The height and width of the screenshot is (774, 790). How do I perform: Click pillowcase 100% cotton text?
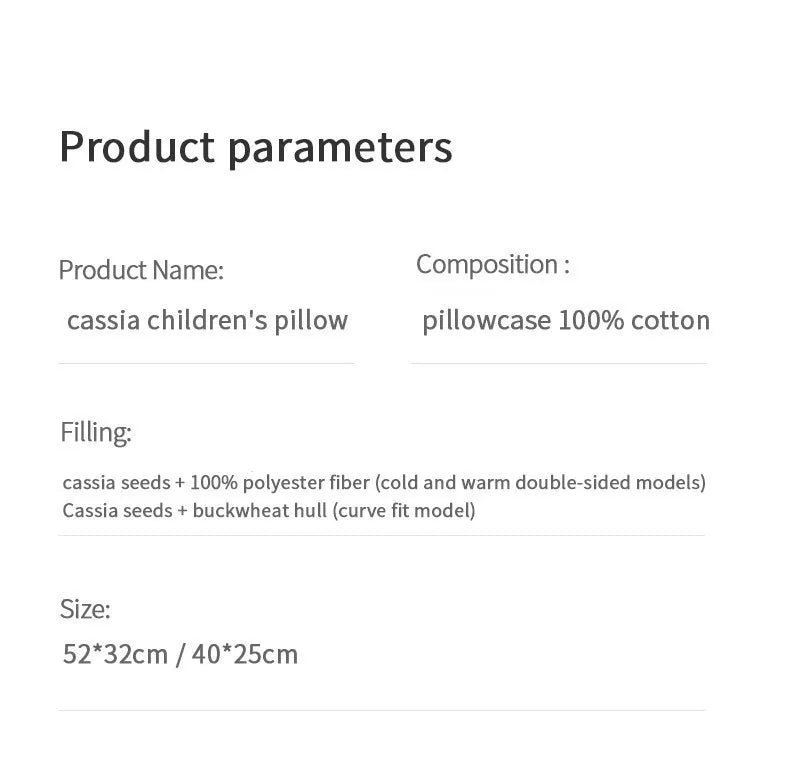(566, 321)
